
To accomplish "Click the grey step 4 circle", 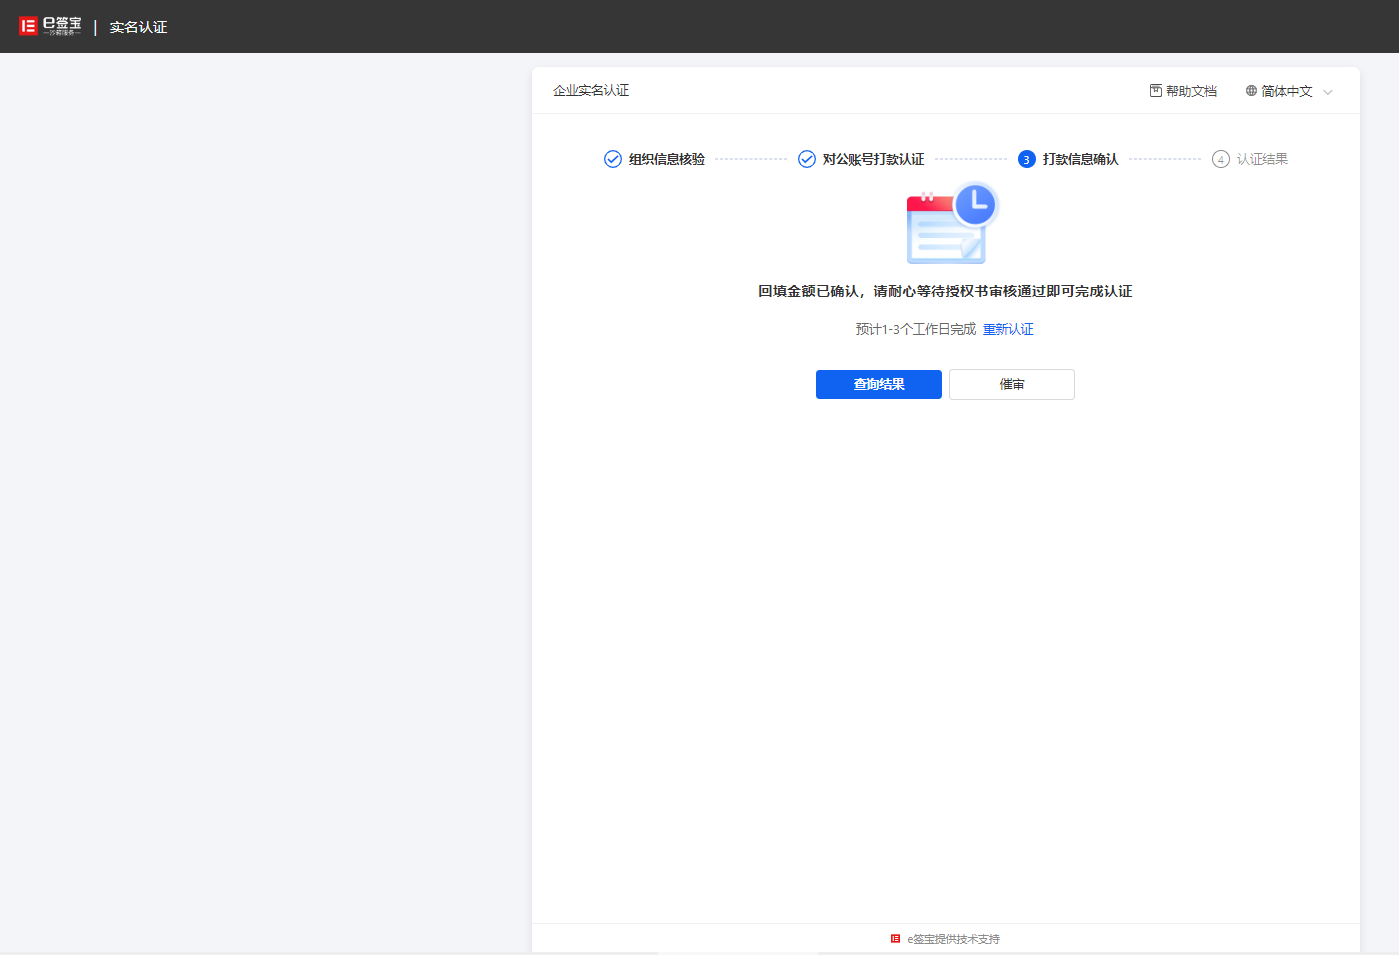I will pos(1220,159).
